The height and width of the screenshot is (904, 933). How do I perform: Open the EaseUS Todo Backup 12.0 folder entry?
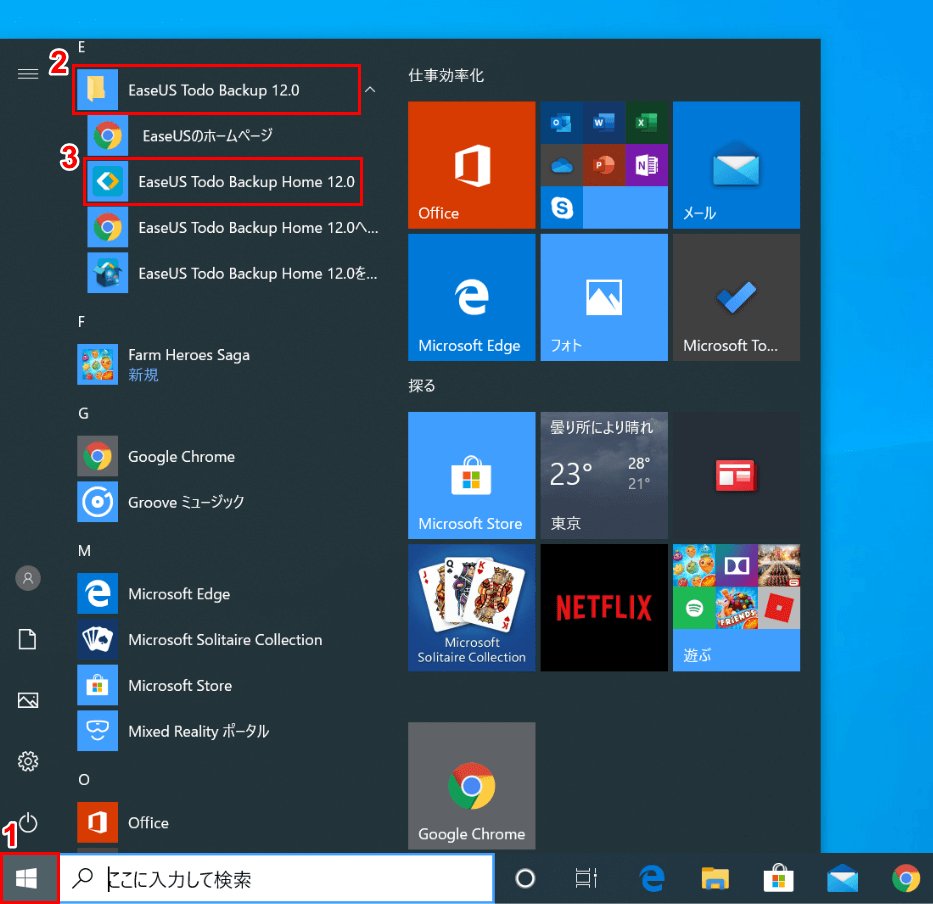click(217, 89)
